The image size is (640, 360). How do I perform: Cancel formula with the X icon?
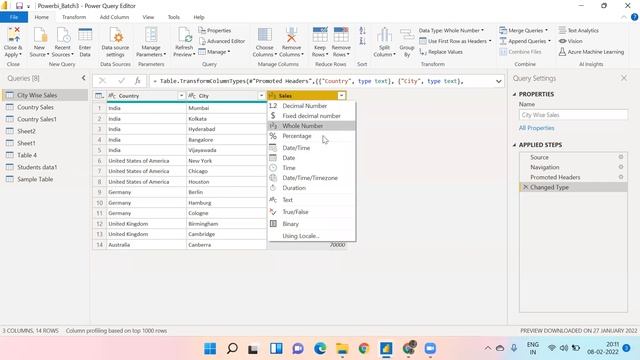tap(102, 81)
